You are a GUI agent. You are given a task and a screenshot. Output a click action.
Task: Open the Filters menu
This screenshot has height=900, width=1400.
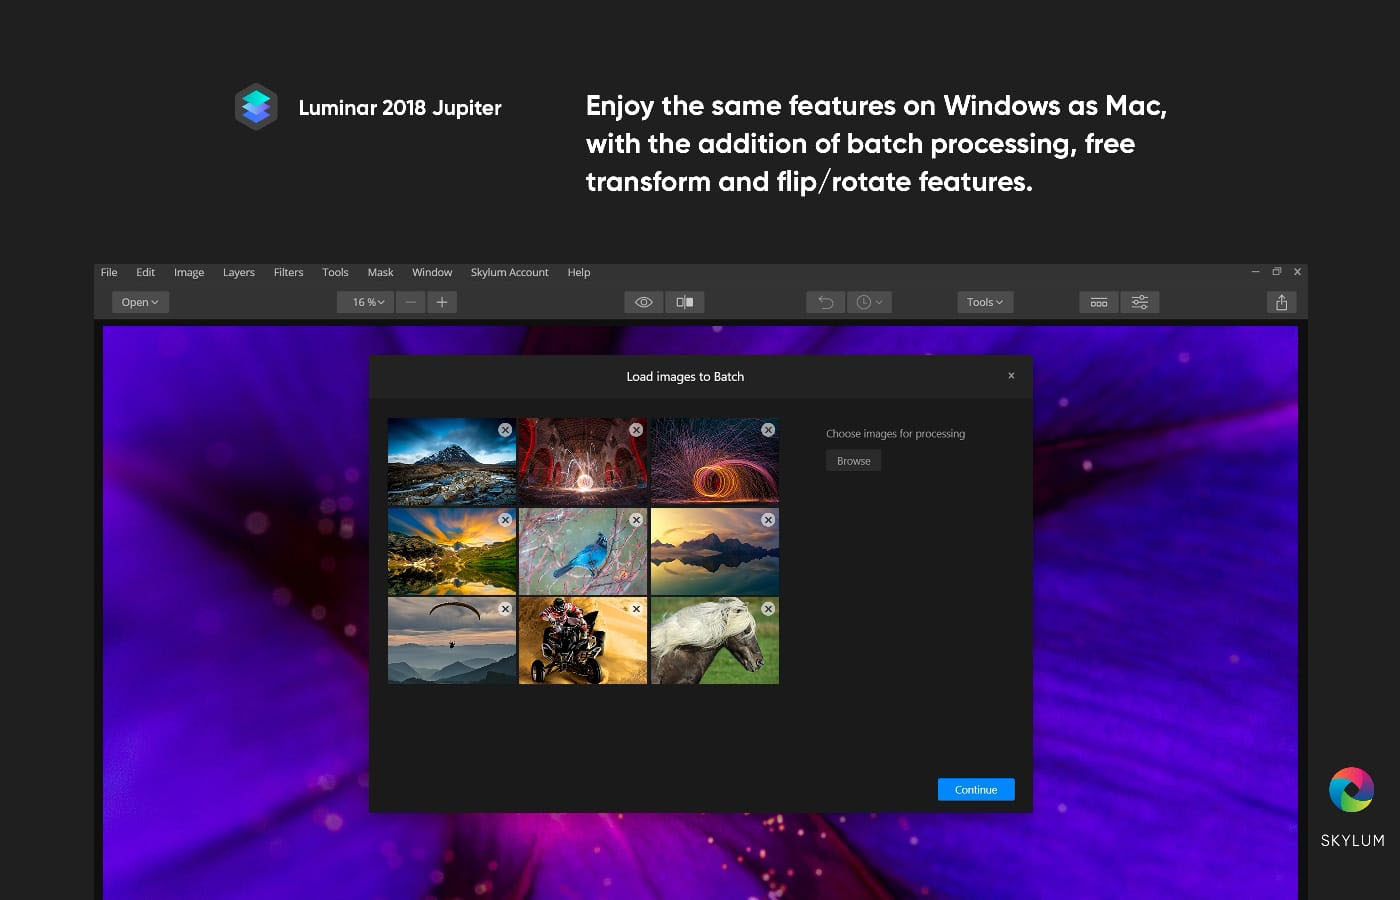point(288,272)
